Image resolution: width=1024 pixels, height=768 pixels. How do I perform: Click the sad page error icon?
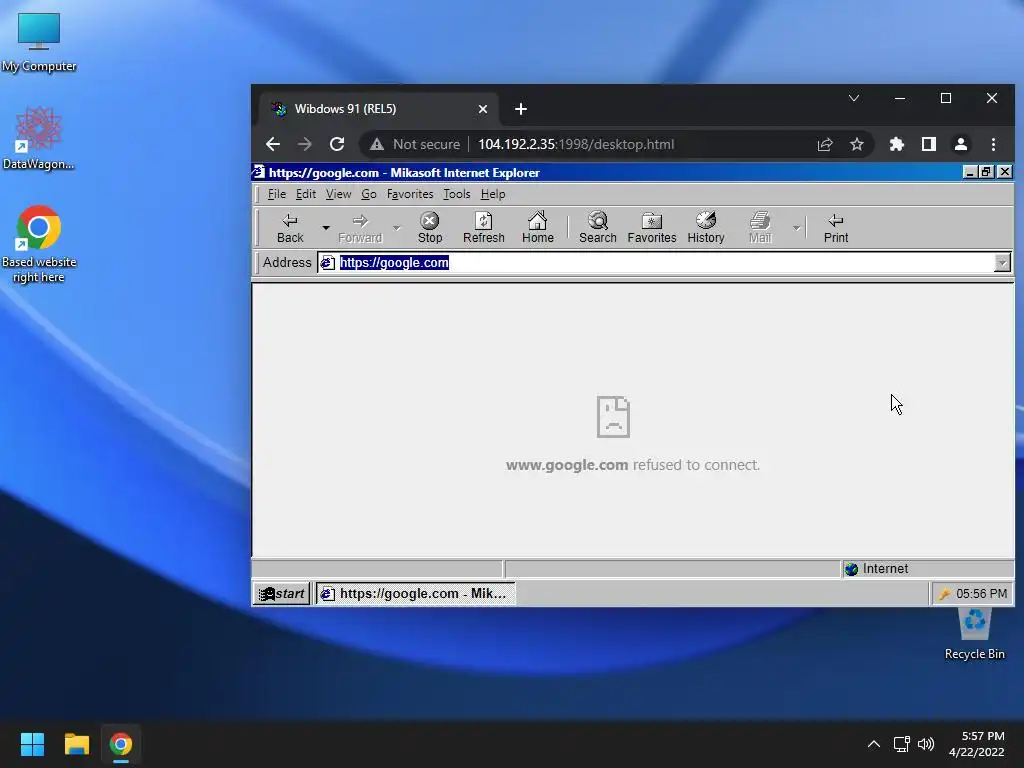pos(613,417)
